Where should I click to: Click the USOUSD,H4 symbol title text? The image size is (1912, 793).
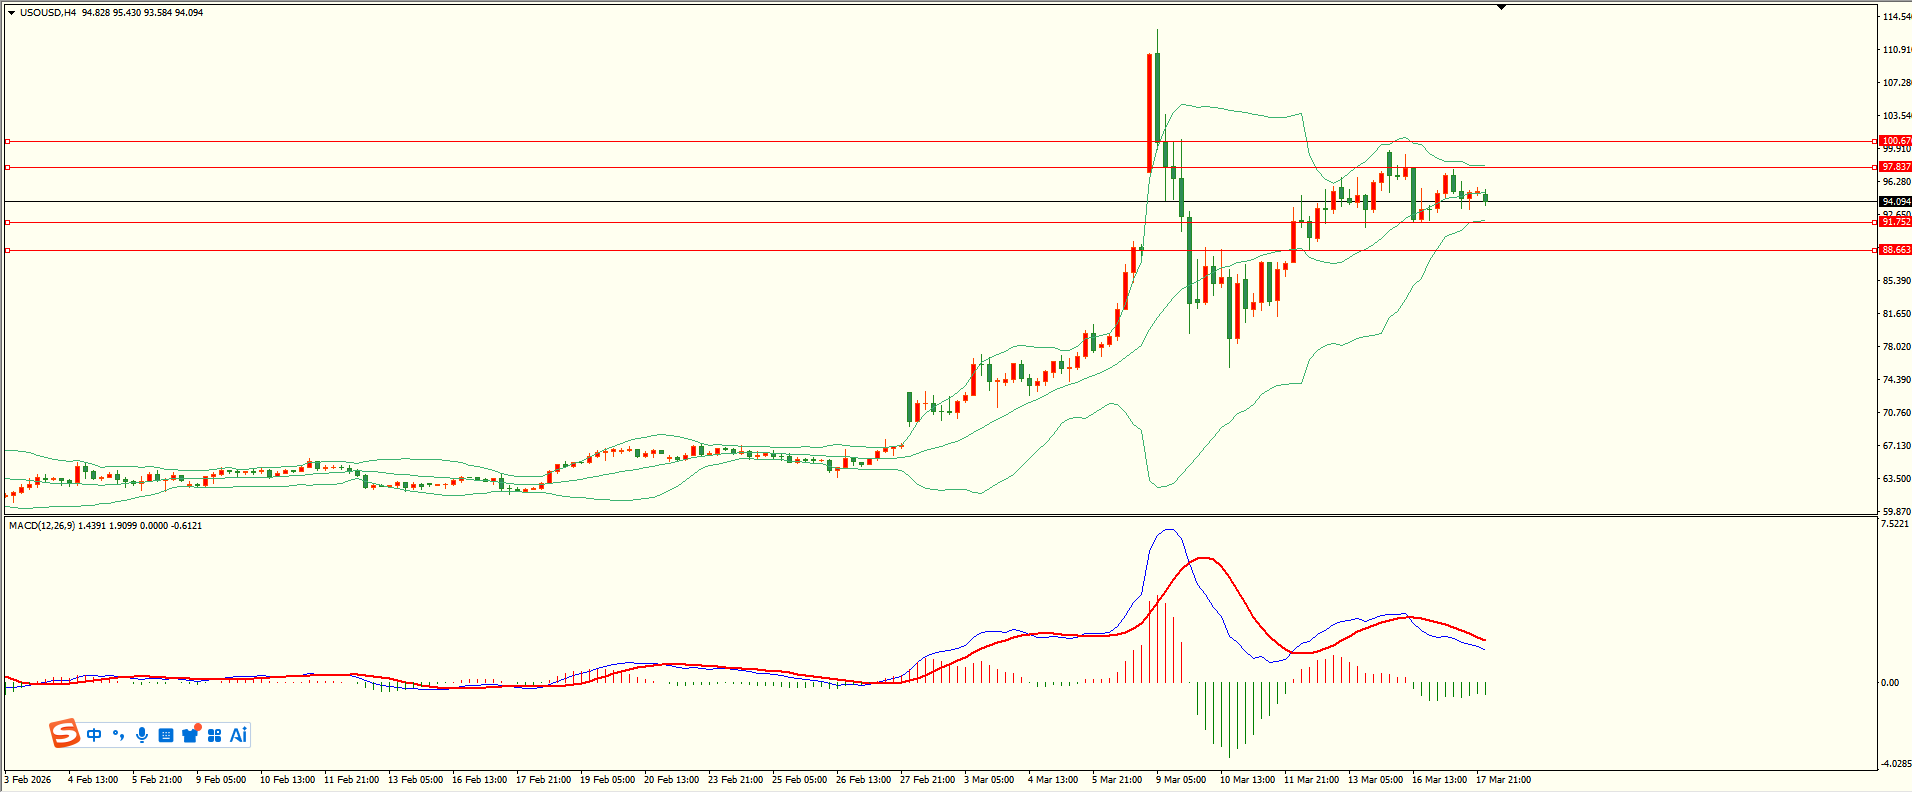[48, 13]
